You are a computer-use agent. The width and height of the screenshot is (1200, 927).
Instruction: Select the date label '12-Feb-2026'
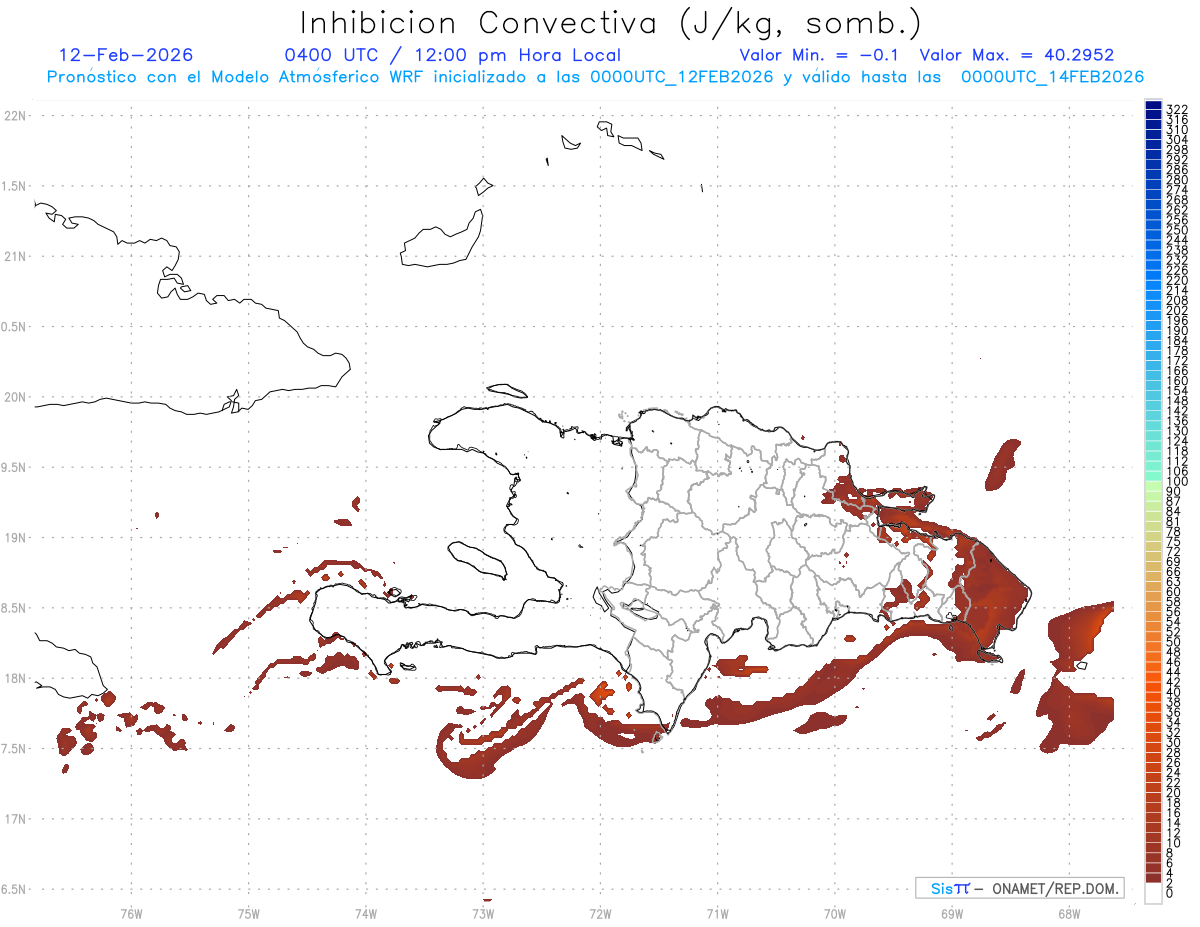[x=126, y=55]
